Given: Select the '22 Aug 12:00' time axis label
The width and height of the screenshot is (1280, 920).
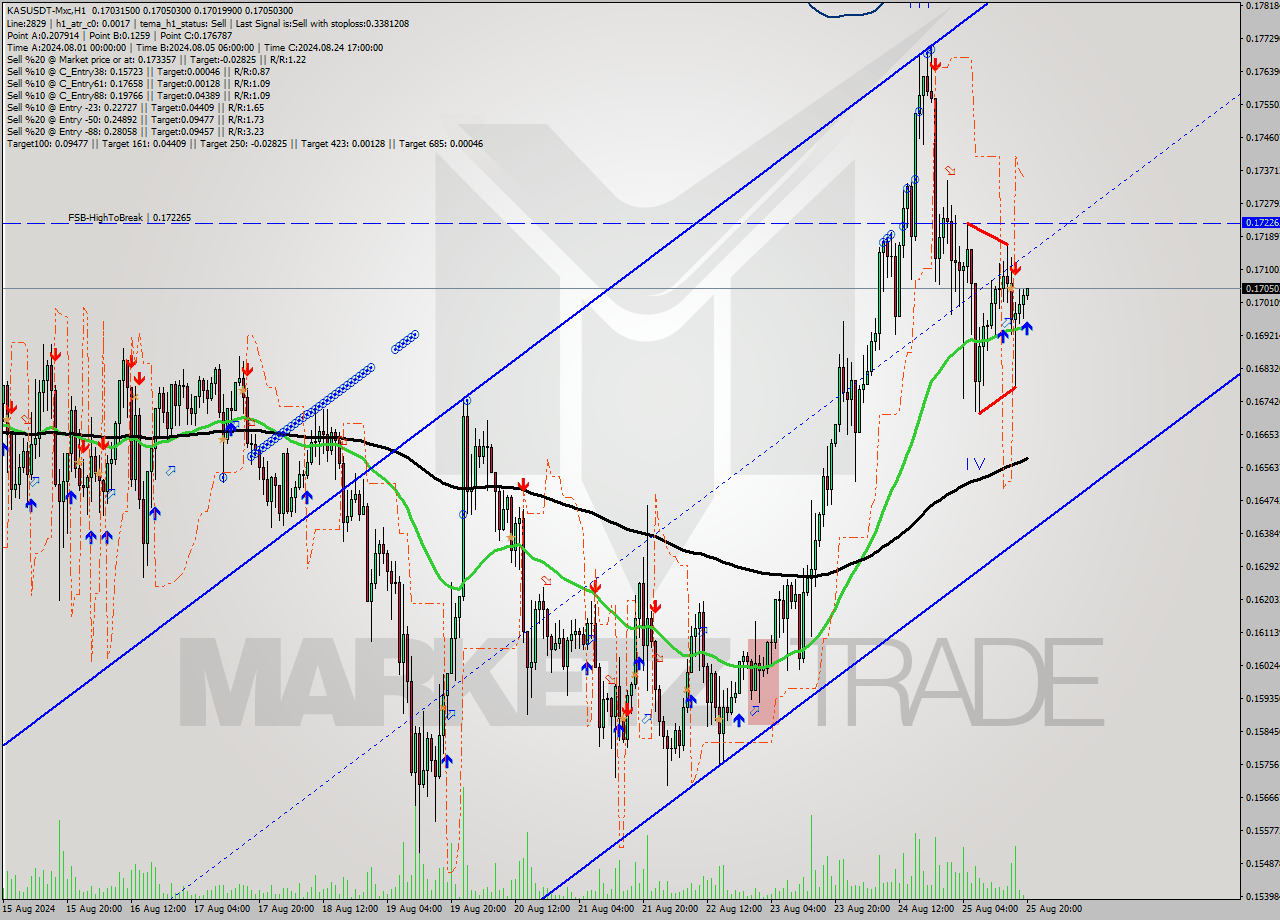Looking at the screenshot, I should point(735,909).
